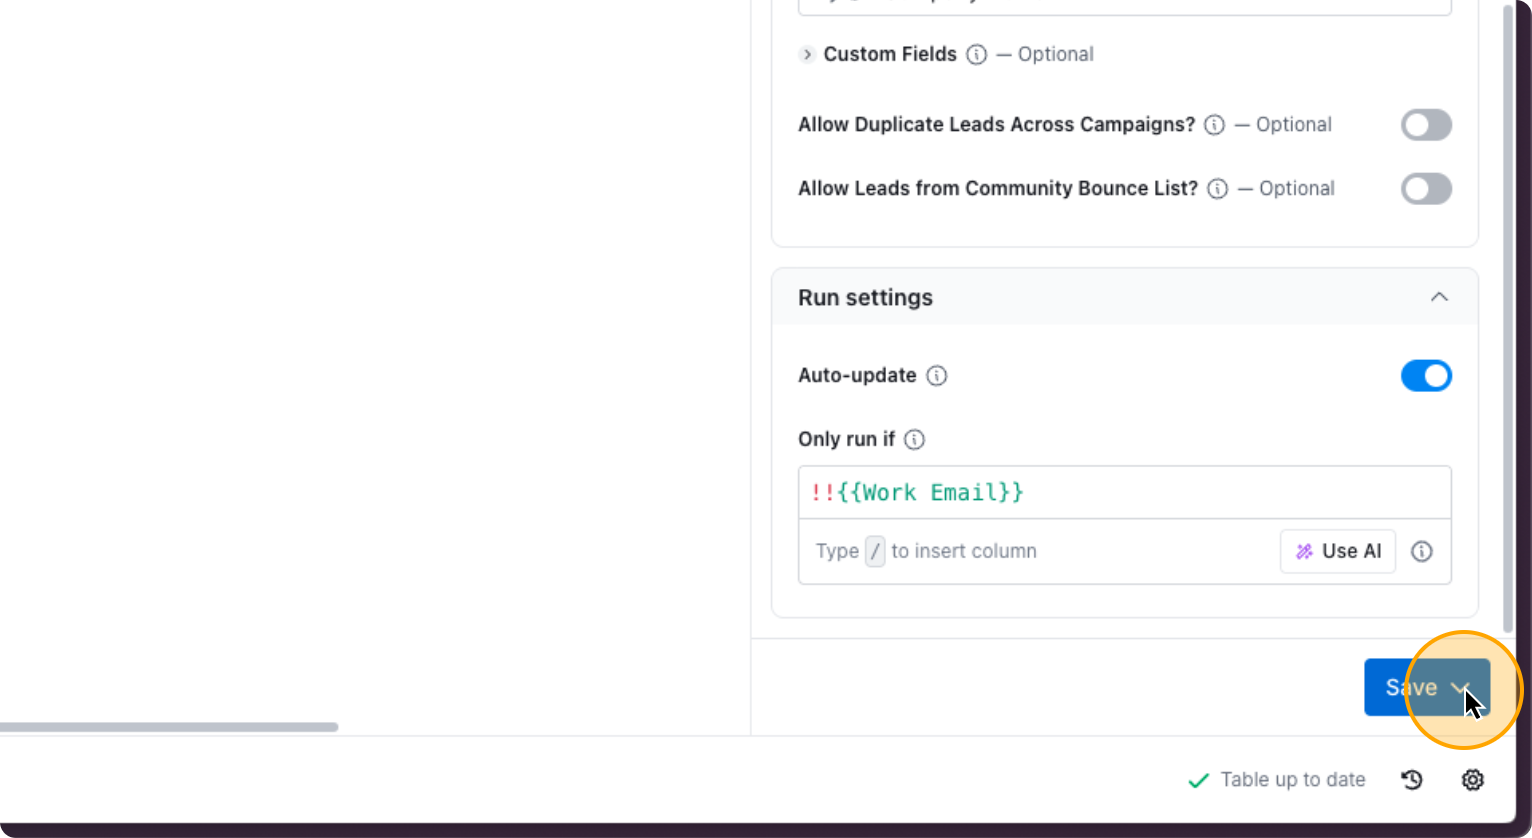Click the Run settings header title
The image size is (1532, 838).
pyautogui.click(x=865, y=298)
